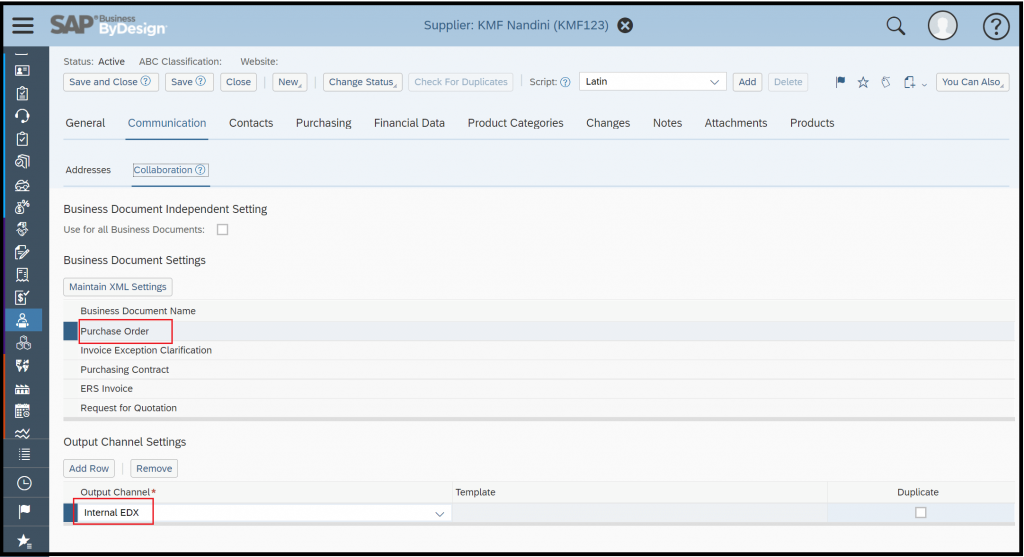Open the Output Channel Internal EDX dropdown
Viewport: 1024px width, 557px height.
point(440,514)
